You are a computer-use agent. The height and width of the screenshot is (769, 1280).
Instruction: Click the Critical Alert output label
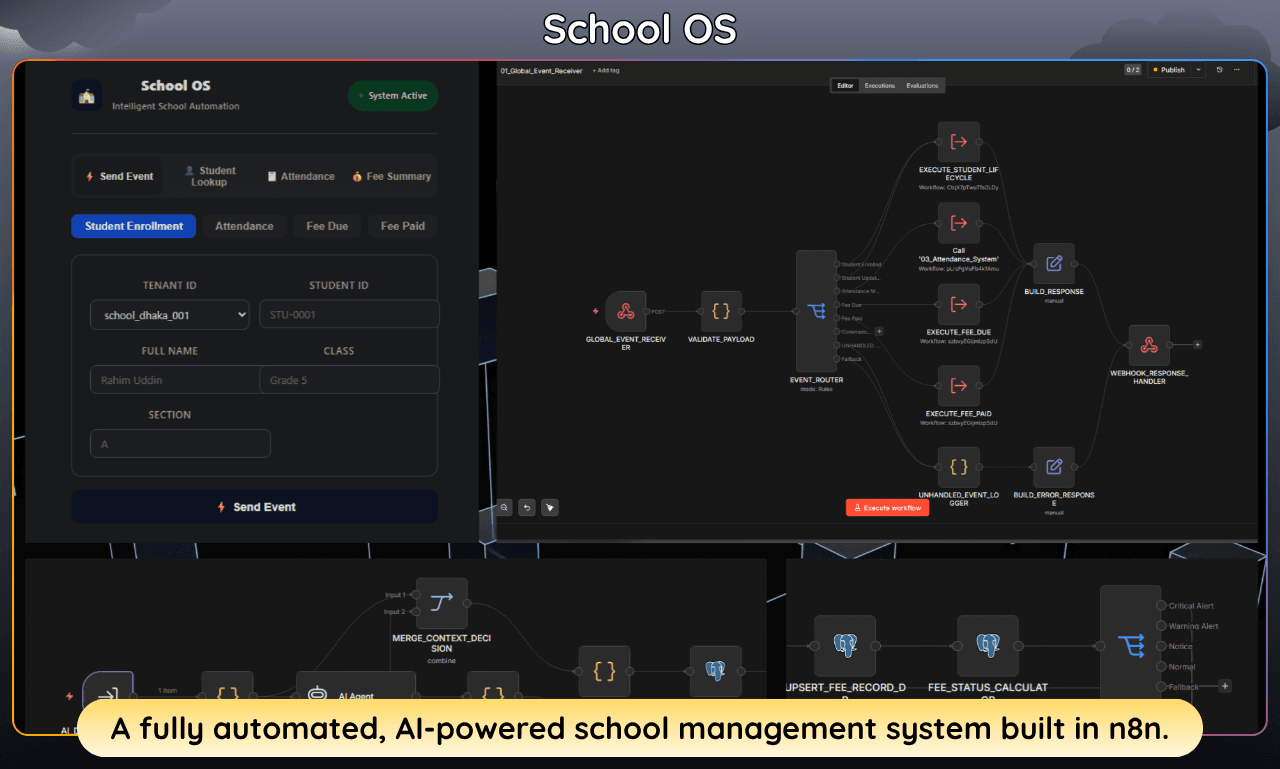pos(1191,606)
